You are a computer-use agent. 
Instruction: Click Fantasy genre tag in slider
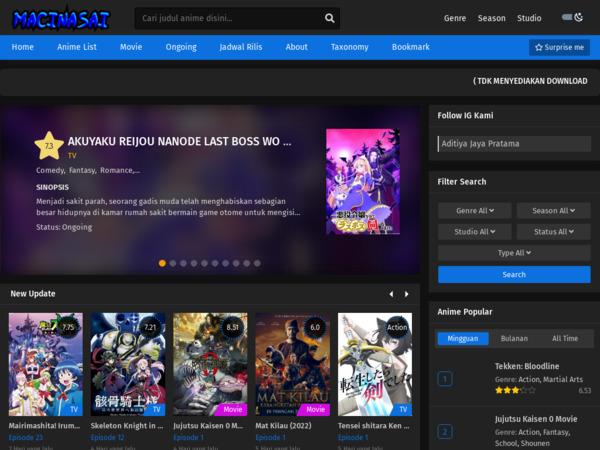pyautogui.click(x=82, y=170)
